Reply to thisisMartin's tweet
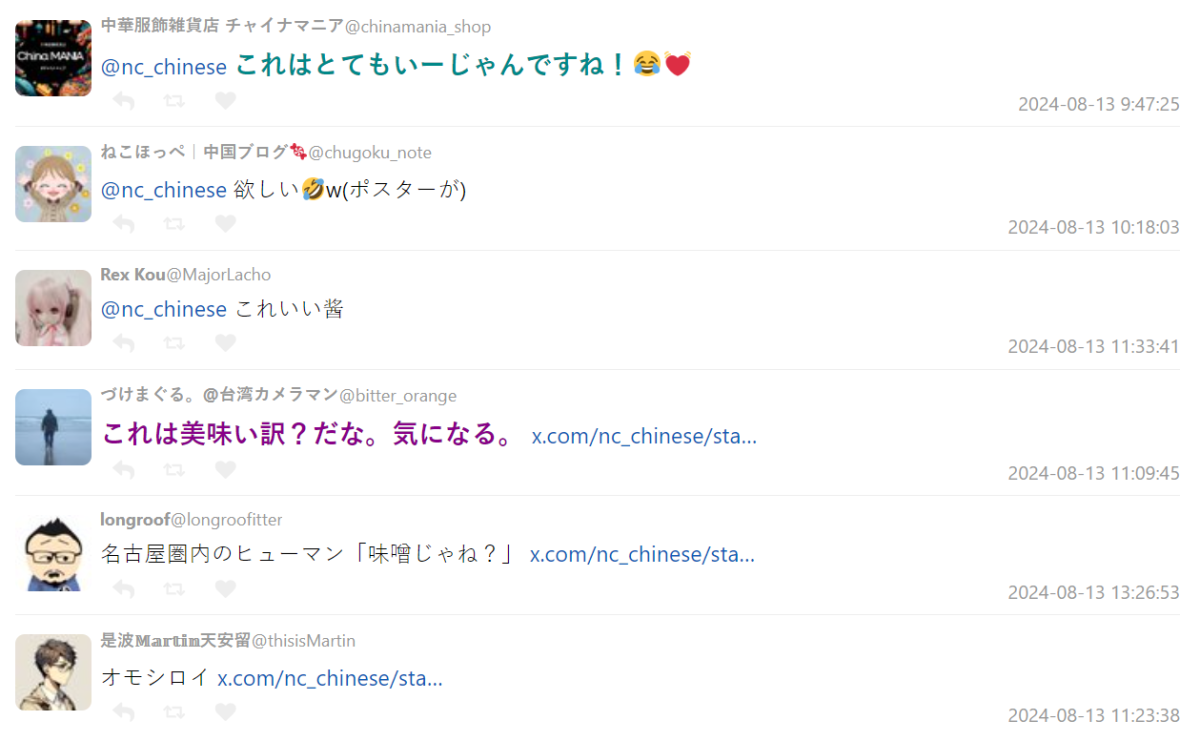 (124, 712)
